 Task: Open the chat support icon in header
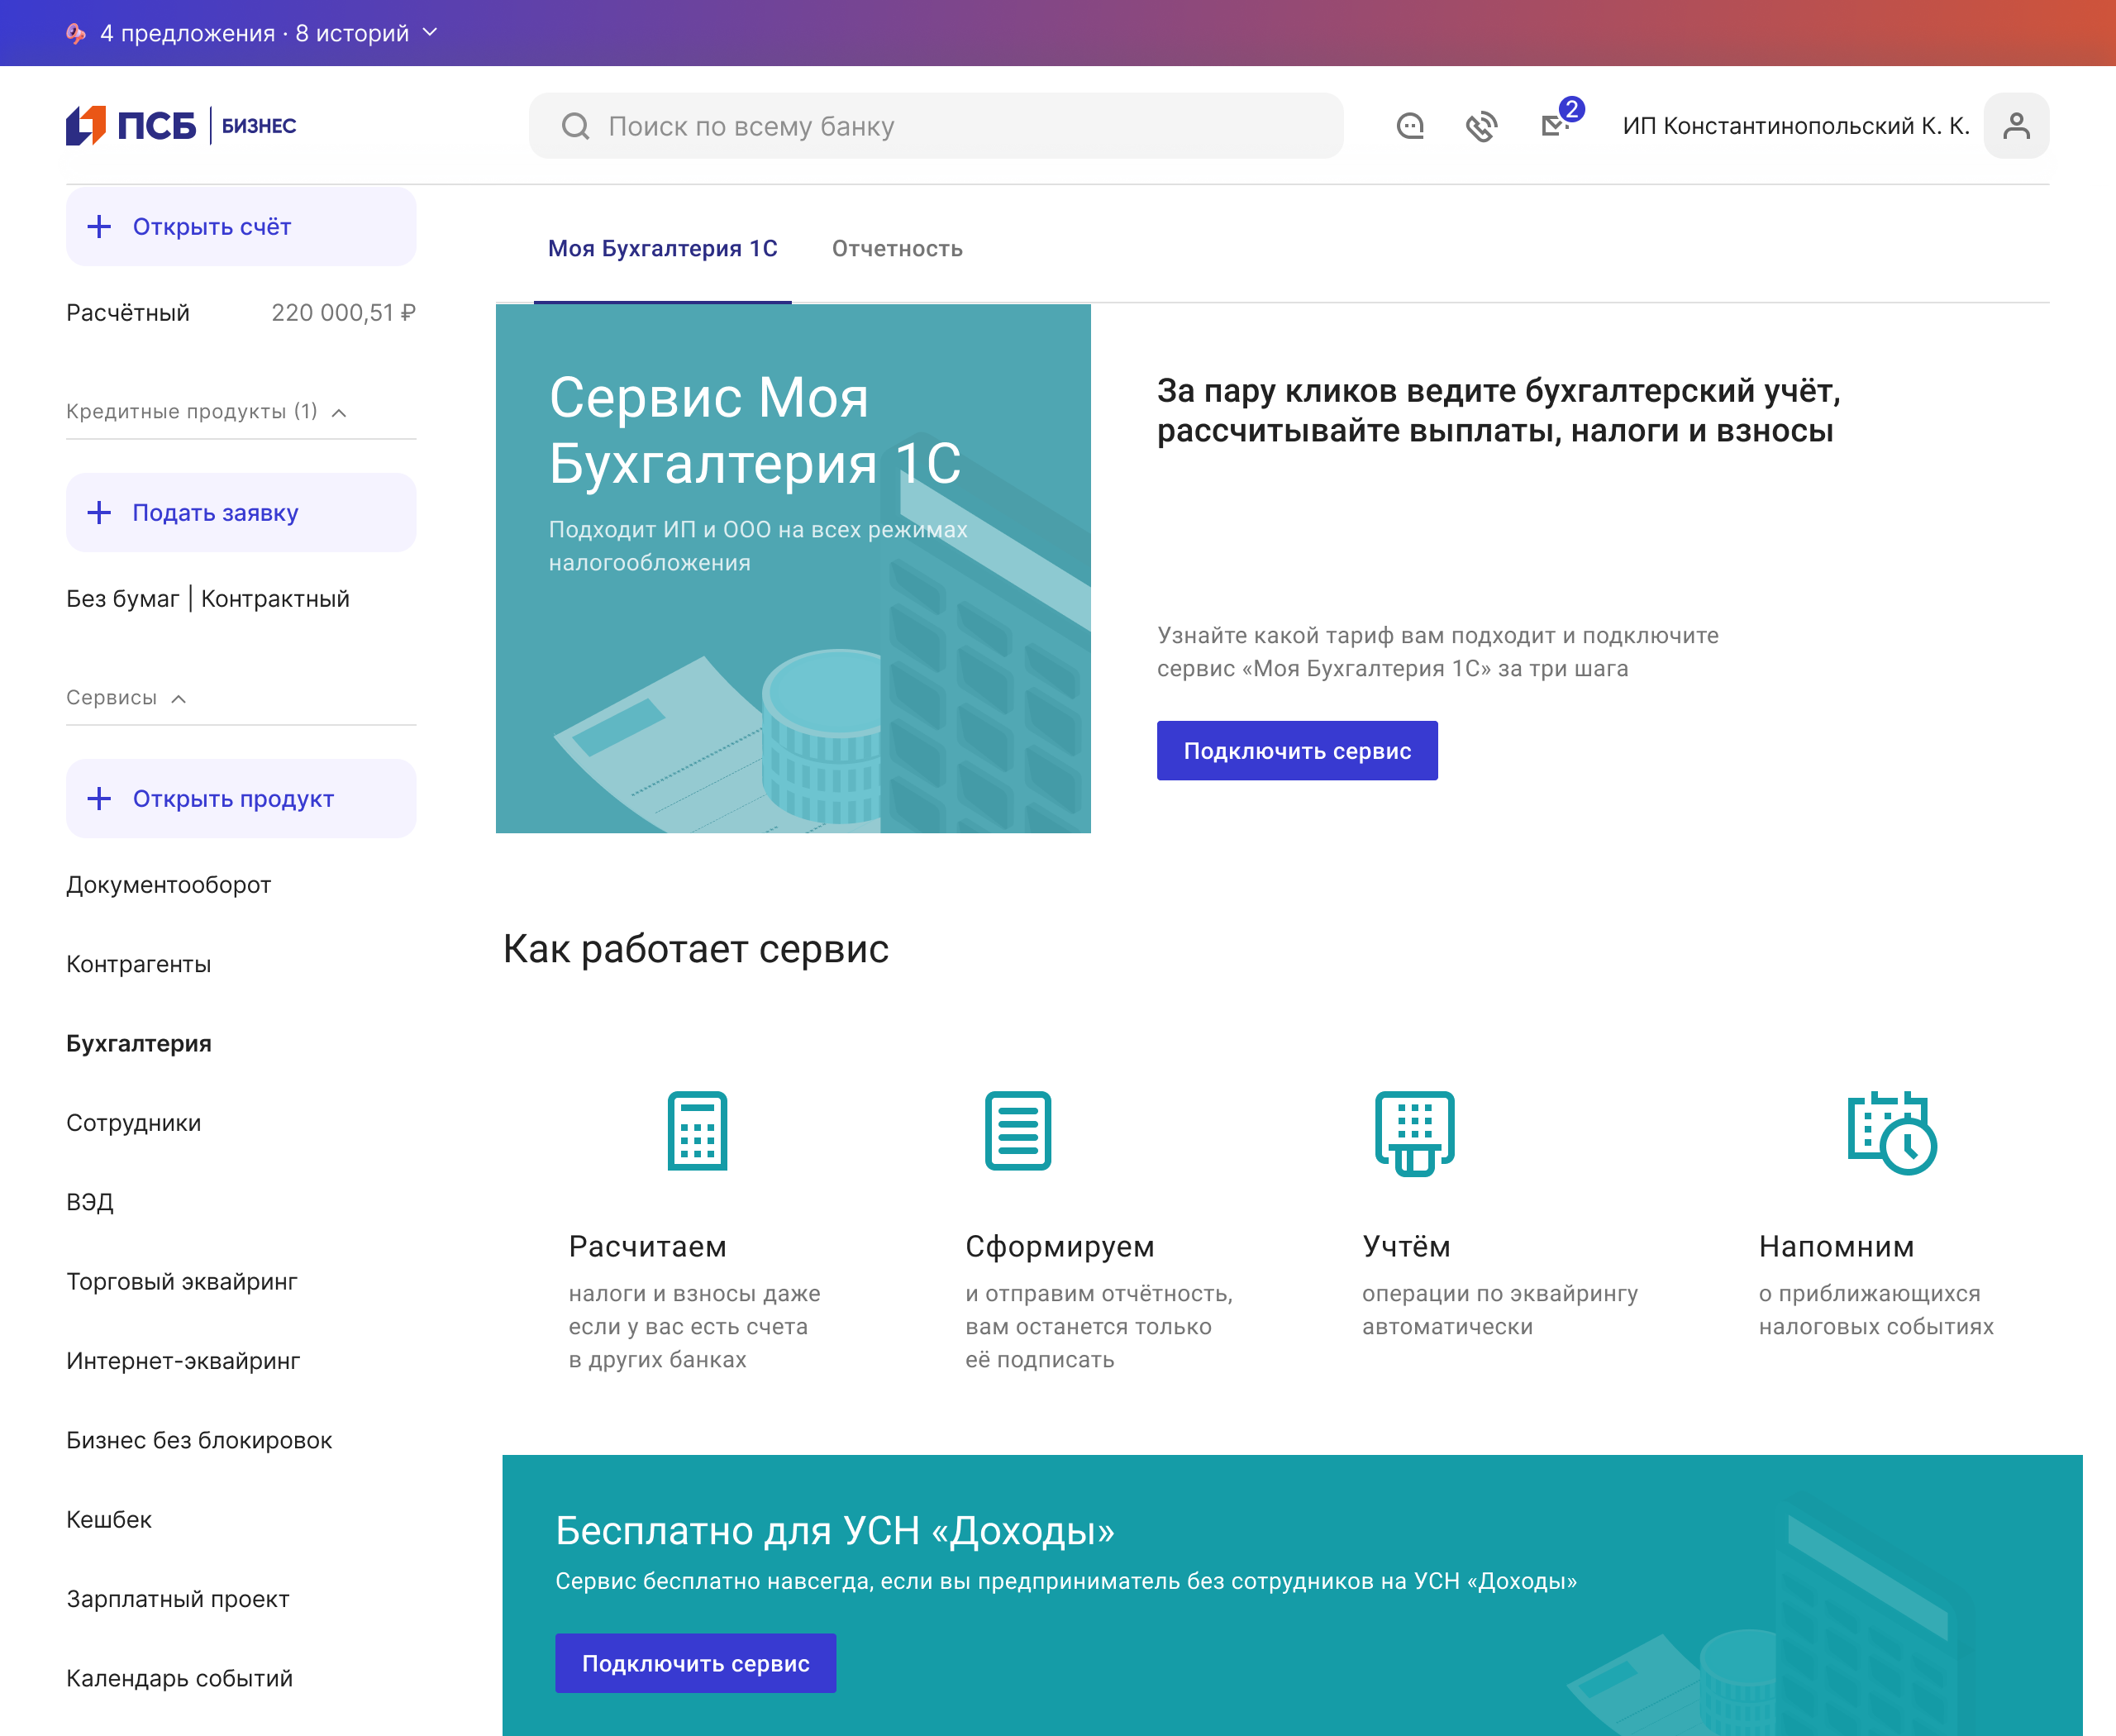click(x=1410, y=126)
